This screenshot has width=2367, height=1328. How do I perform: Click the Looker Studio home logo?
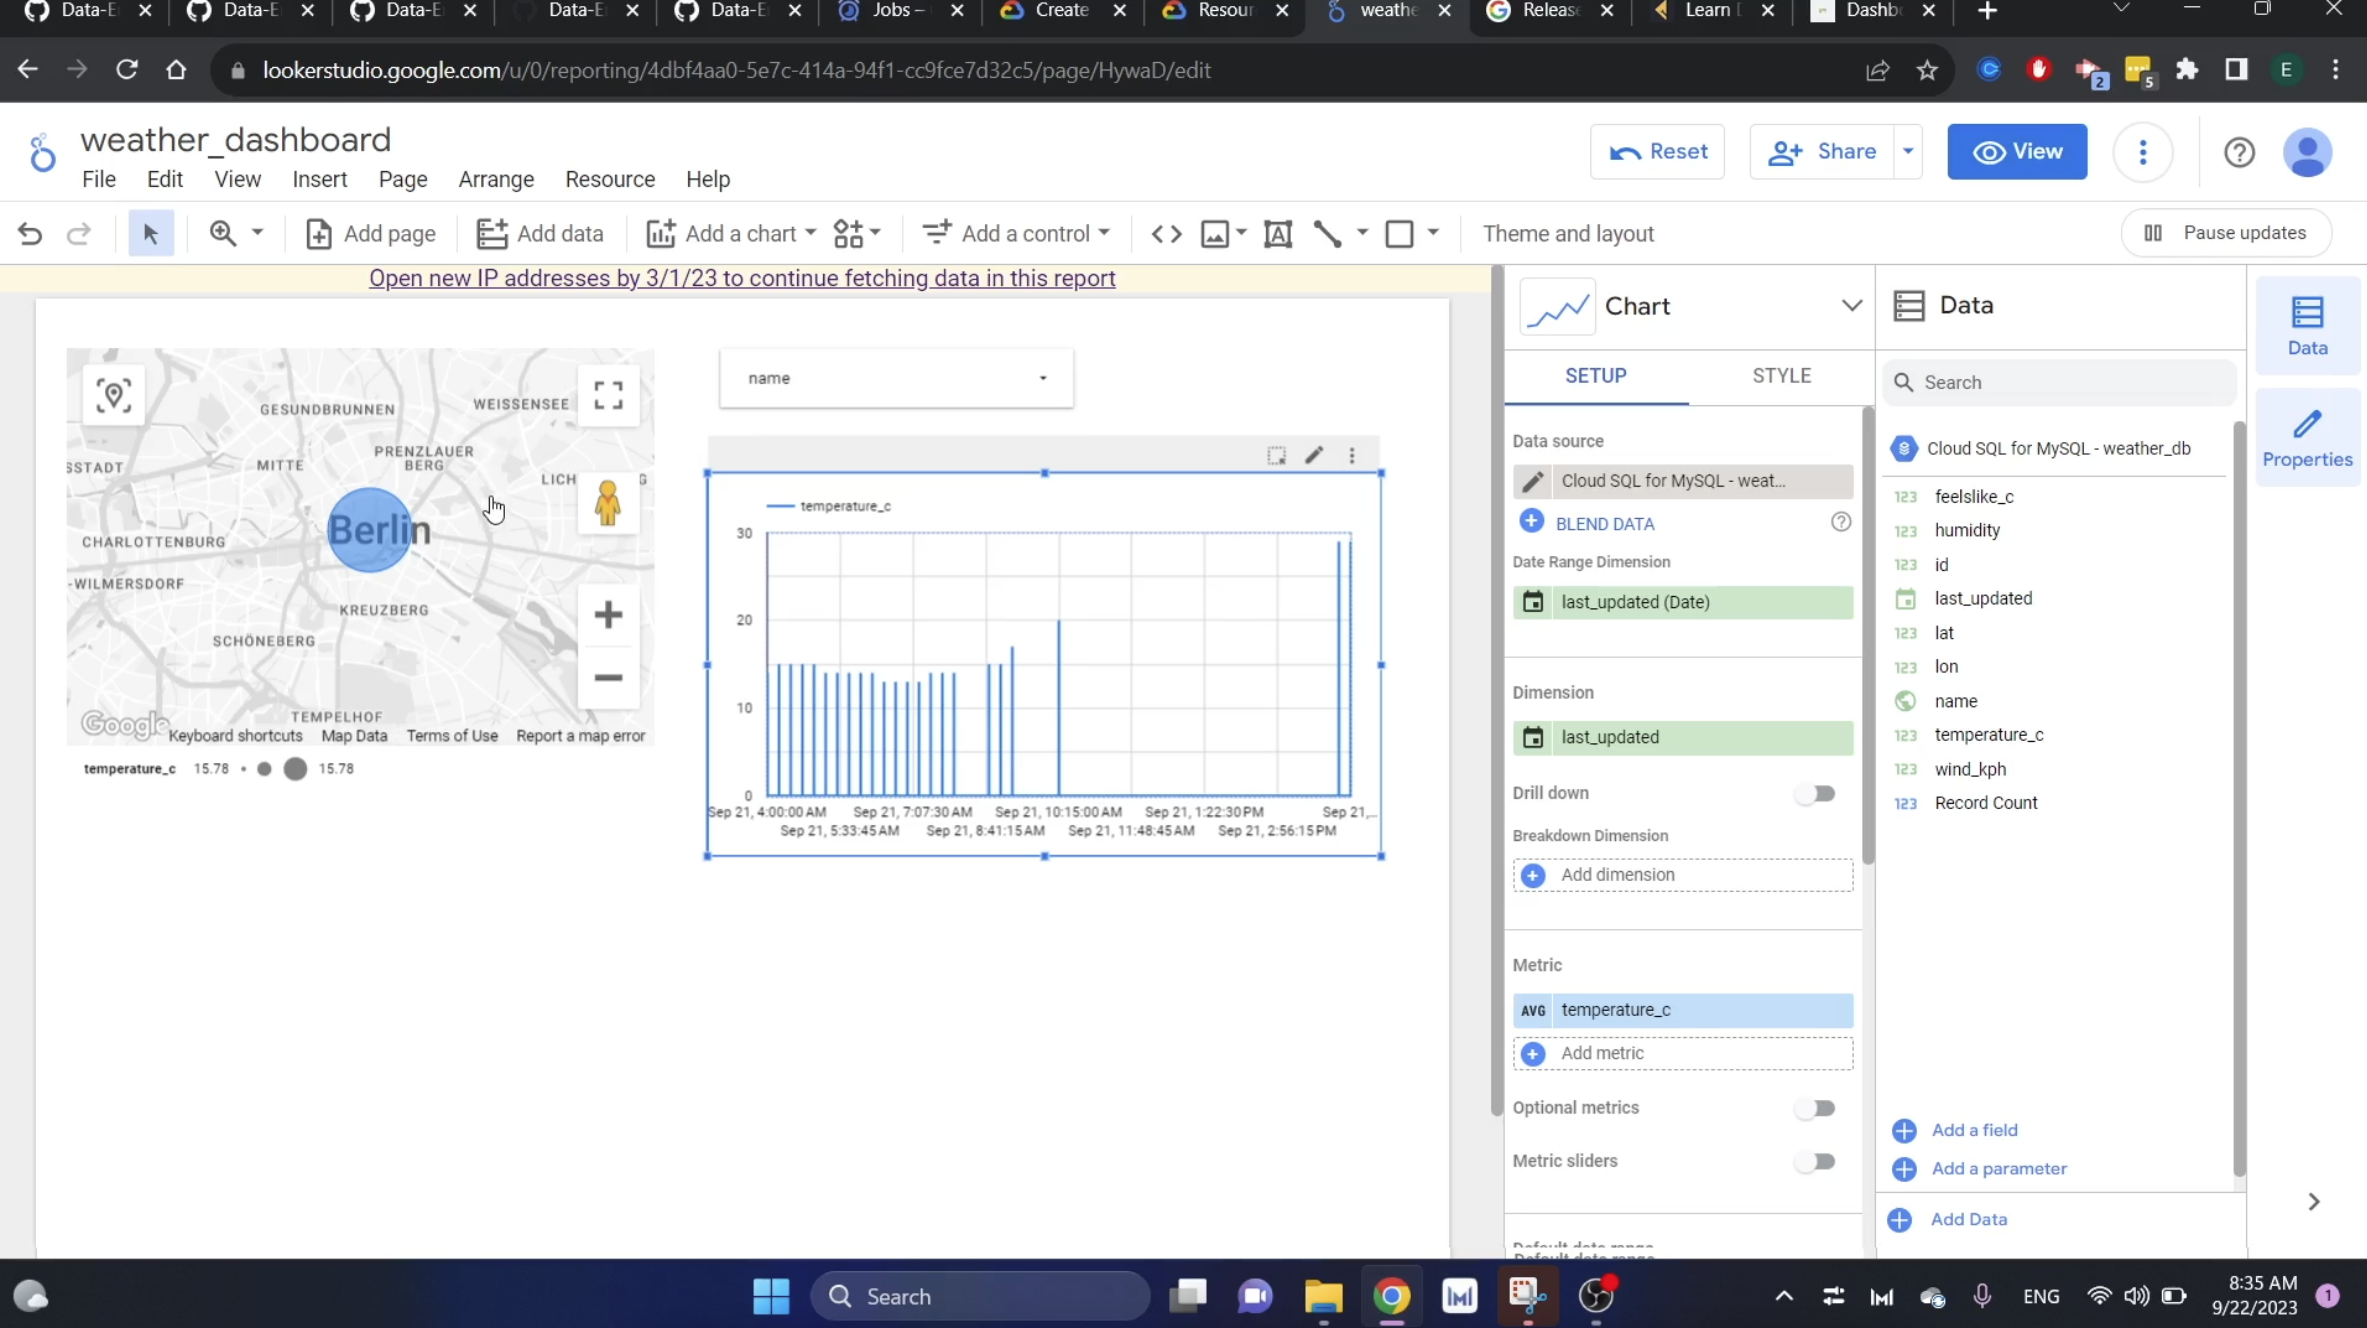[x=41, y=152]
